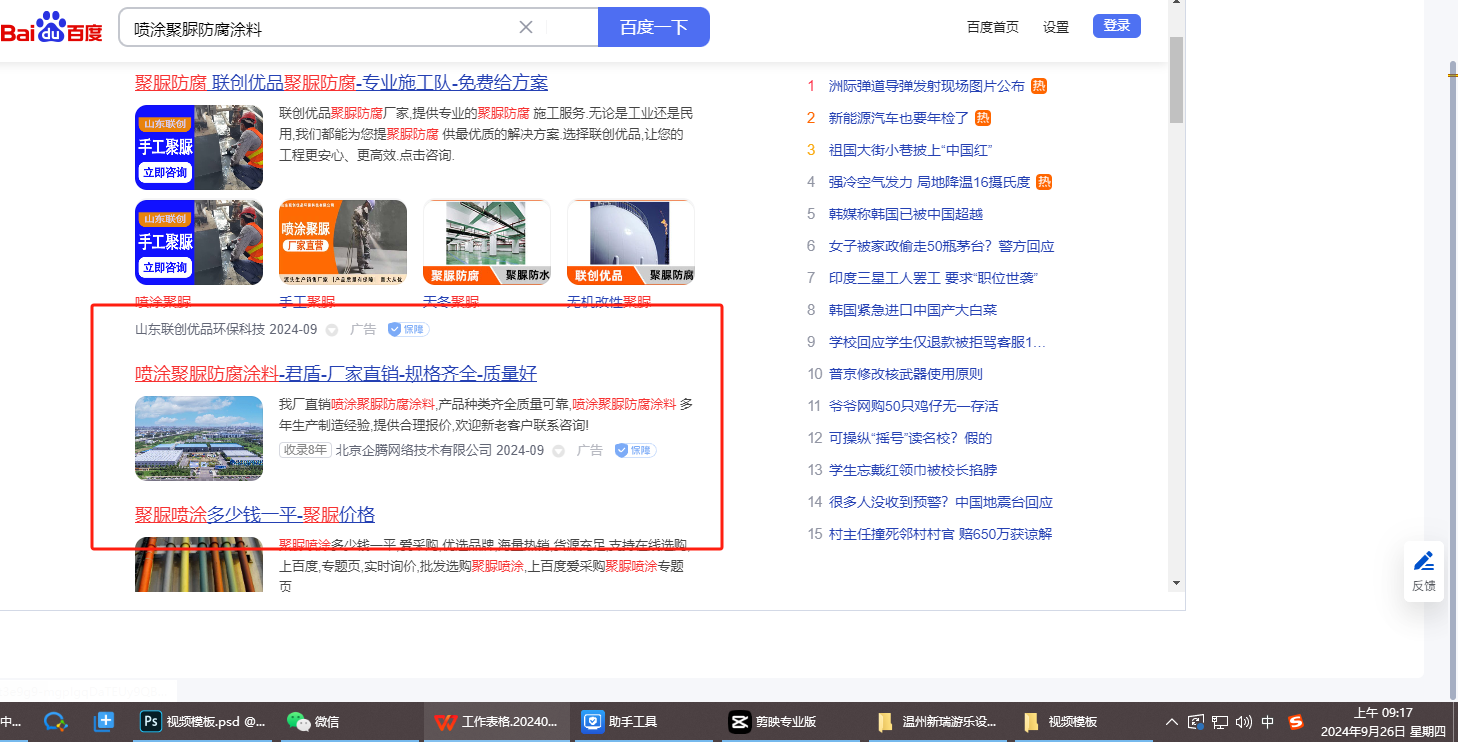Expand the arrow after 山东联创优品环保科技 2024-09
The image size is (1458, 742).
click(x=332, y=330)
